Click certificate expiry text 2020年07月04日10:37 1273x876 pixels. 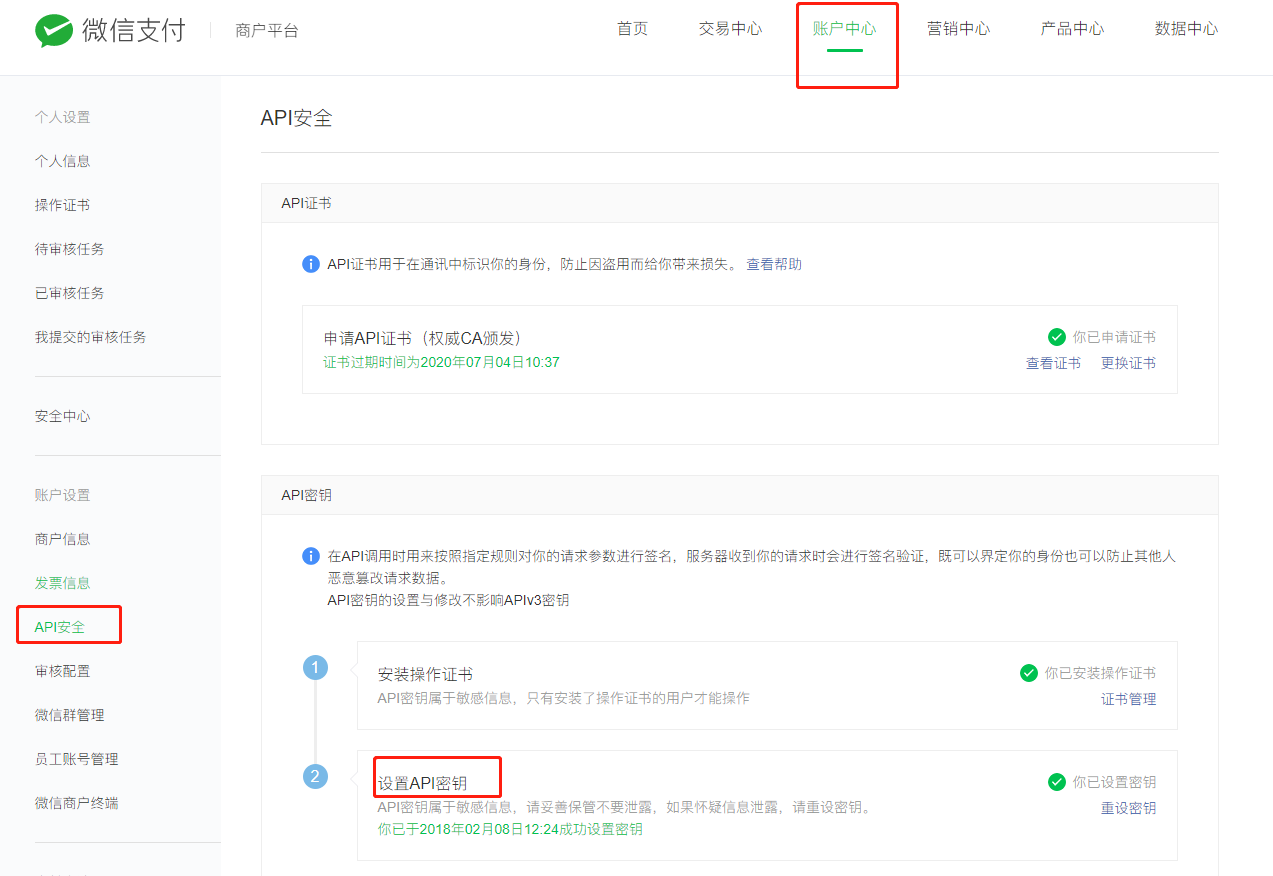(490, 362)
